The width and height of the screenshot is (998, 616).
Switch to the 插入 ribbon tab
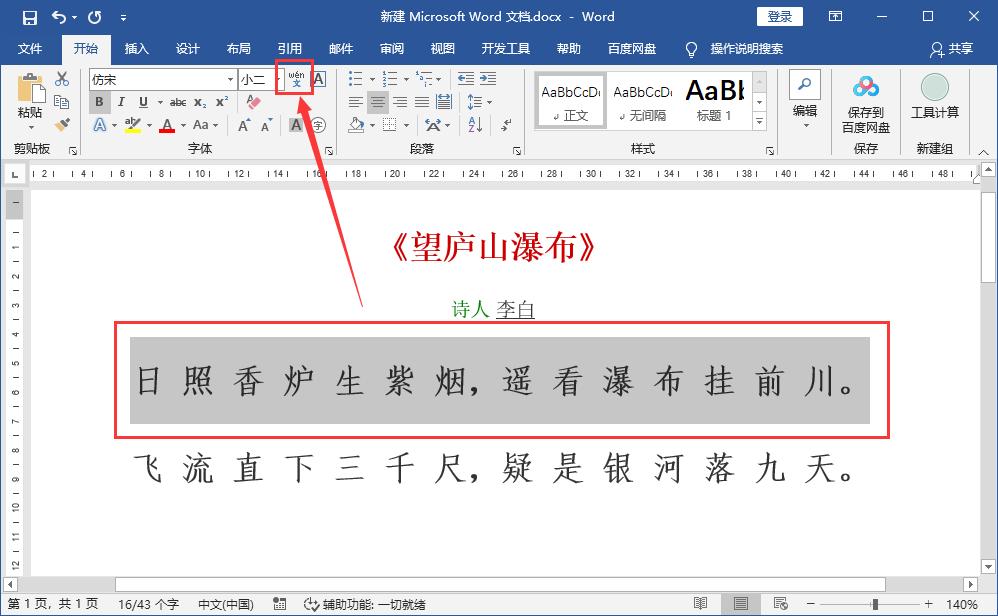(138, 48)
